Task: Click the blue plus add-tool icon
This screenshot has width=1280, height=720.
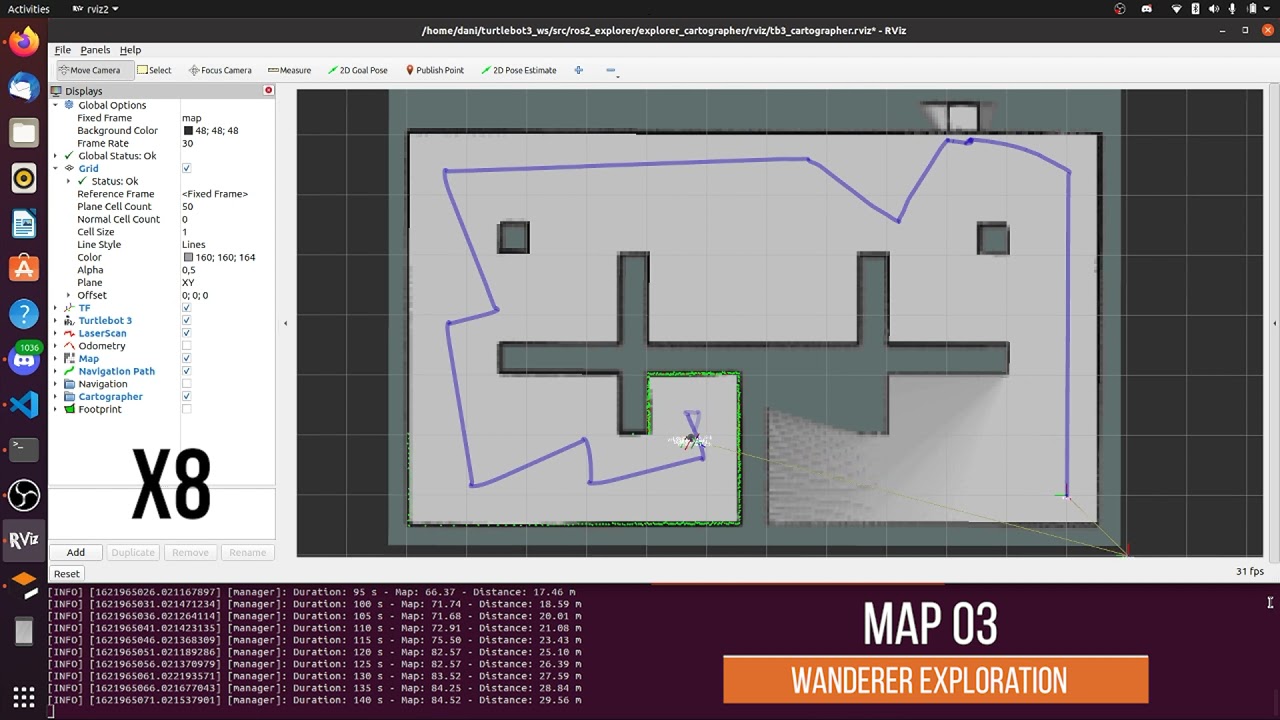Action: [x=578, y=70]
